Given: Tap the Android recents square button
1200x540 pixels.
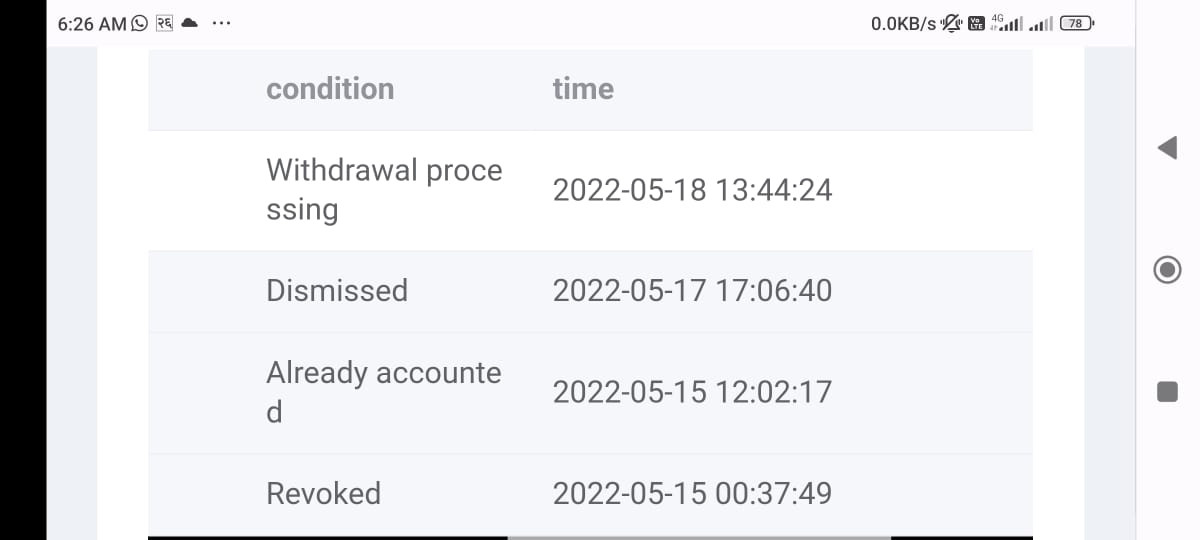Looking at the screenshot, I should click(x=1167, y=391).
